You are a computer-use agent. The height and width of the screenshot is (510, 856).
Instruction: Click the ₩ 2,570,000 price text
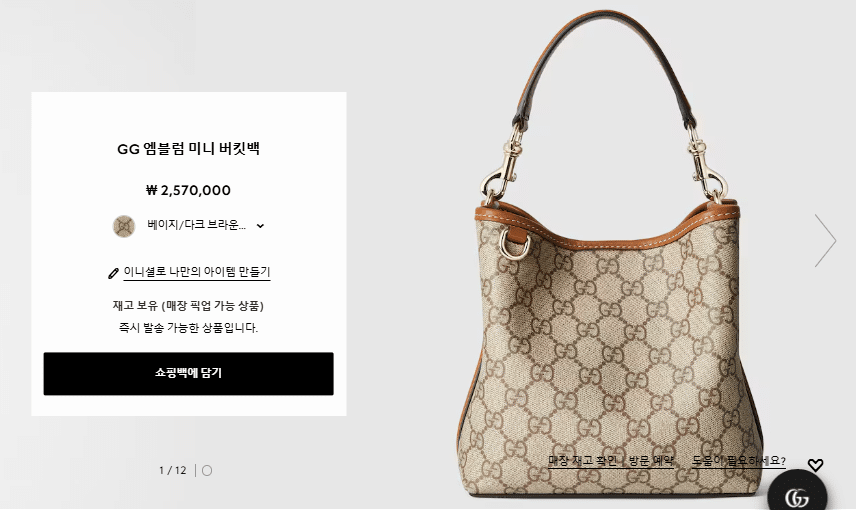click(188, 190)
